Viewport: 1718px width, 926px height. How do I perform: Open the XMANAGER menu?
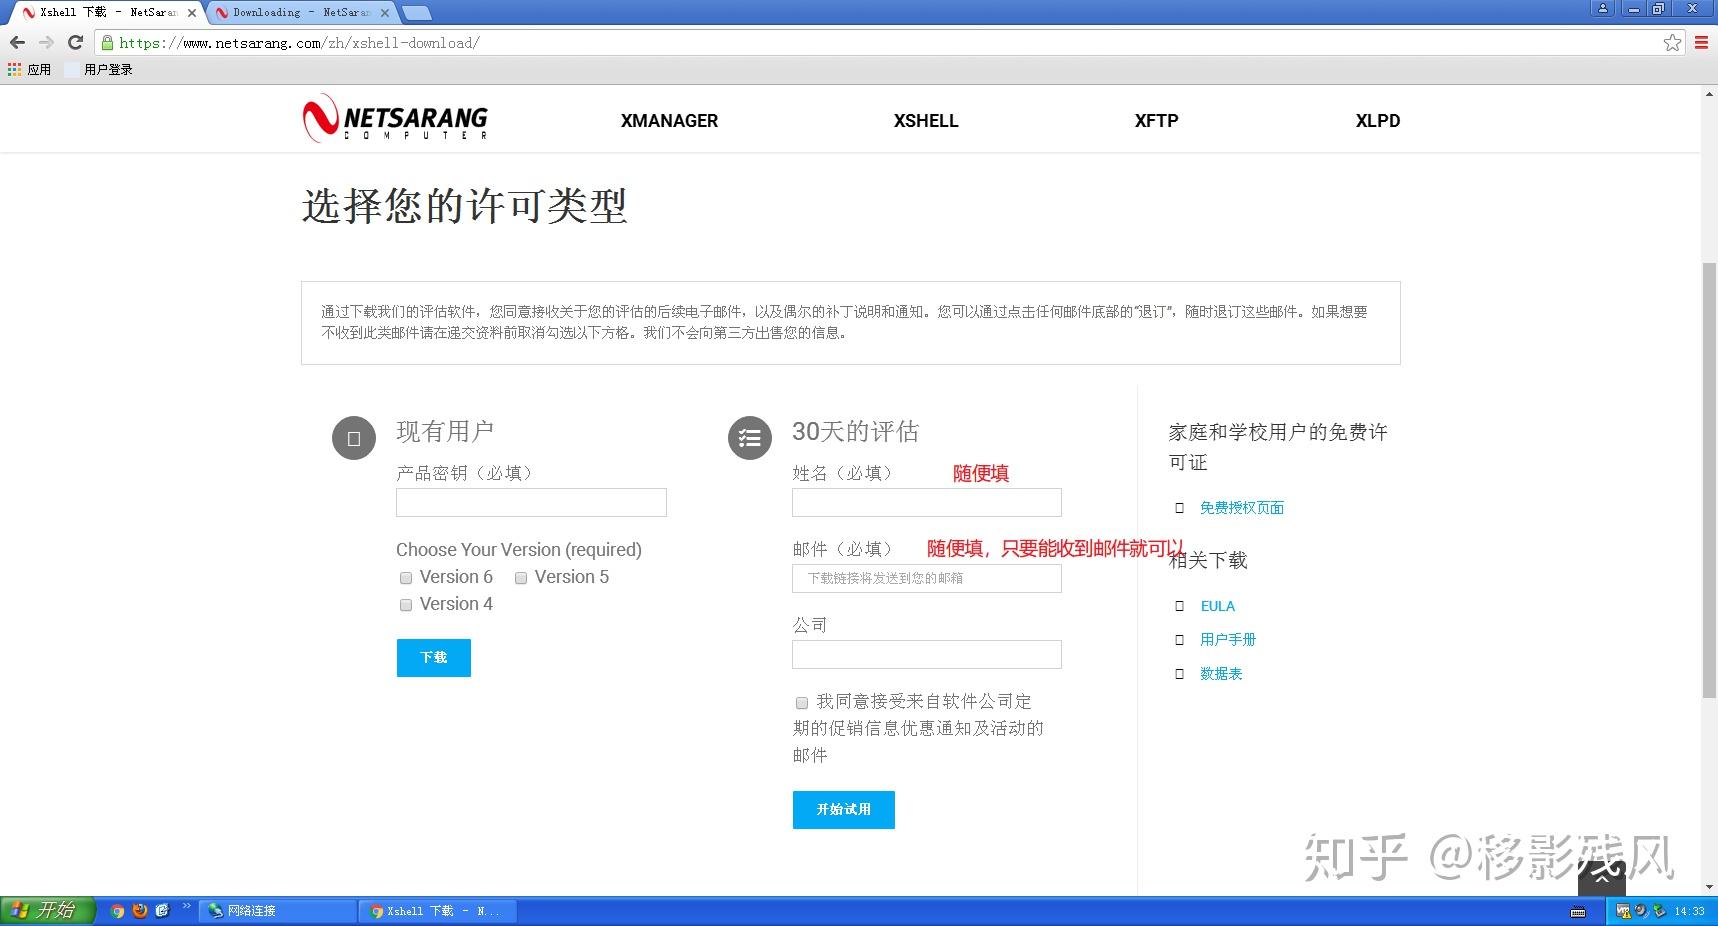pos(669,121)
